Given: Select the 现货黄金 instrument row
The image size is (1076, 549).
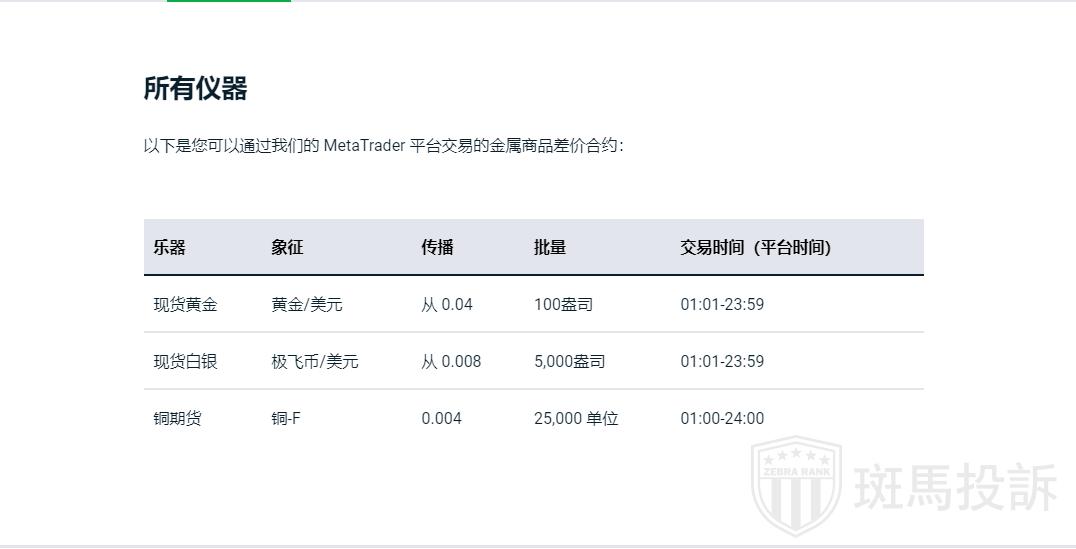Looking at the screenshot, I should click(x=185, y=304).
